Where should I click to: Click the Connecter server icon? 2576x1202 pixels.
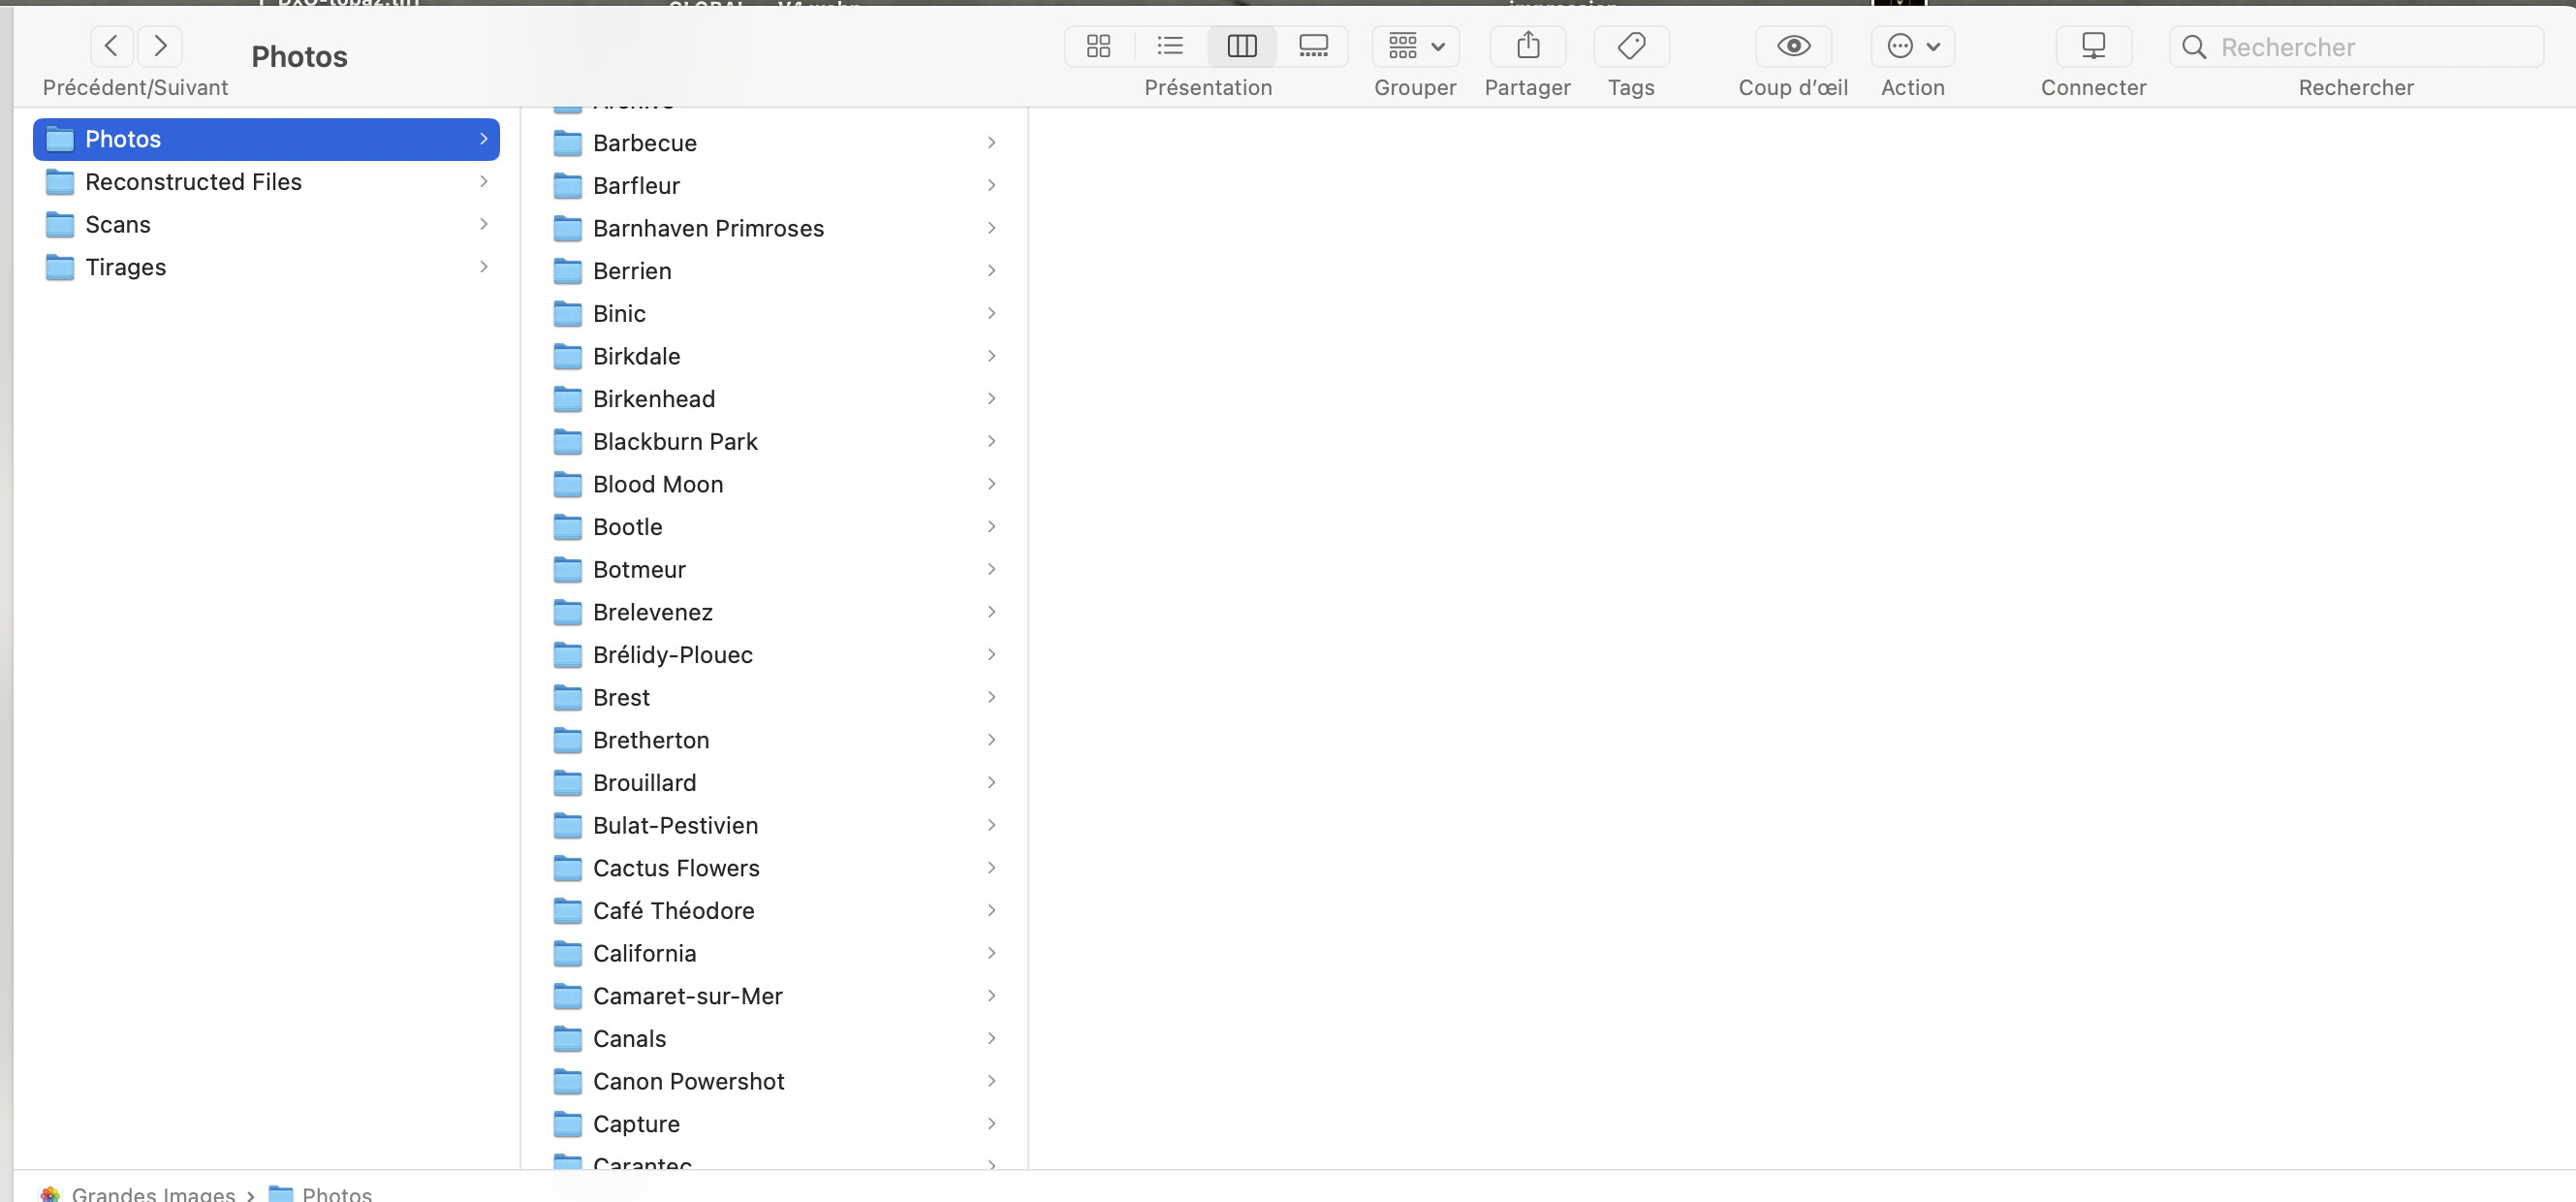(2092, 46)
